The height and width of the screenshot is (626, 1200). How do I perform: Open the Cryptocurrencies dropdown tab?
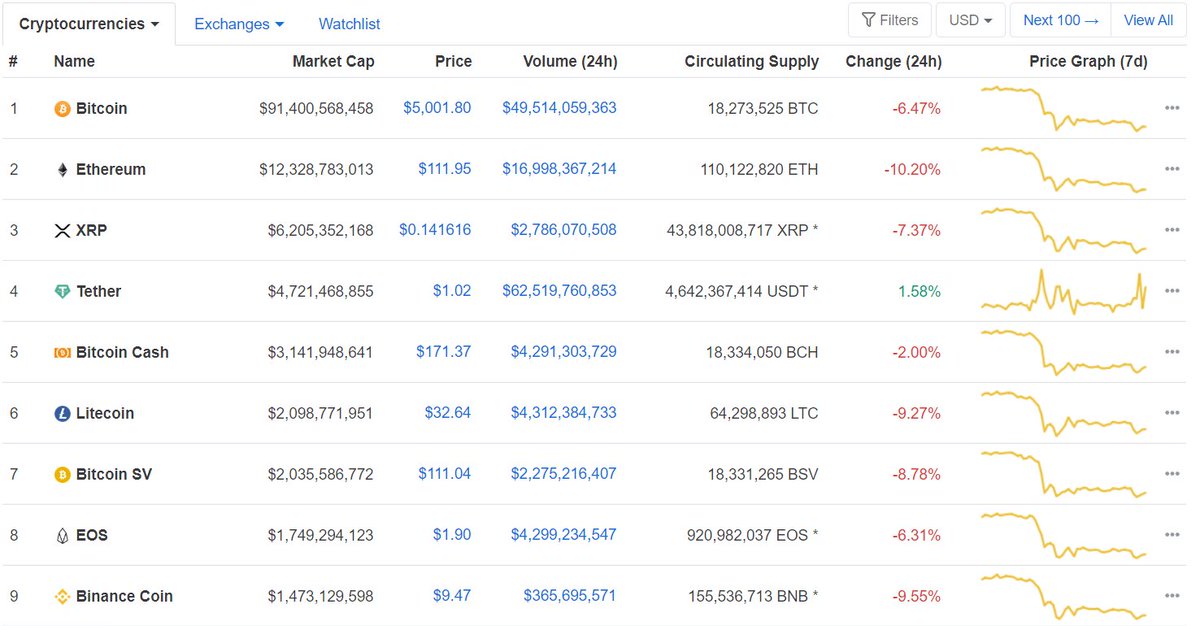89,24
